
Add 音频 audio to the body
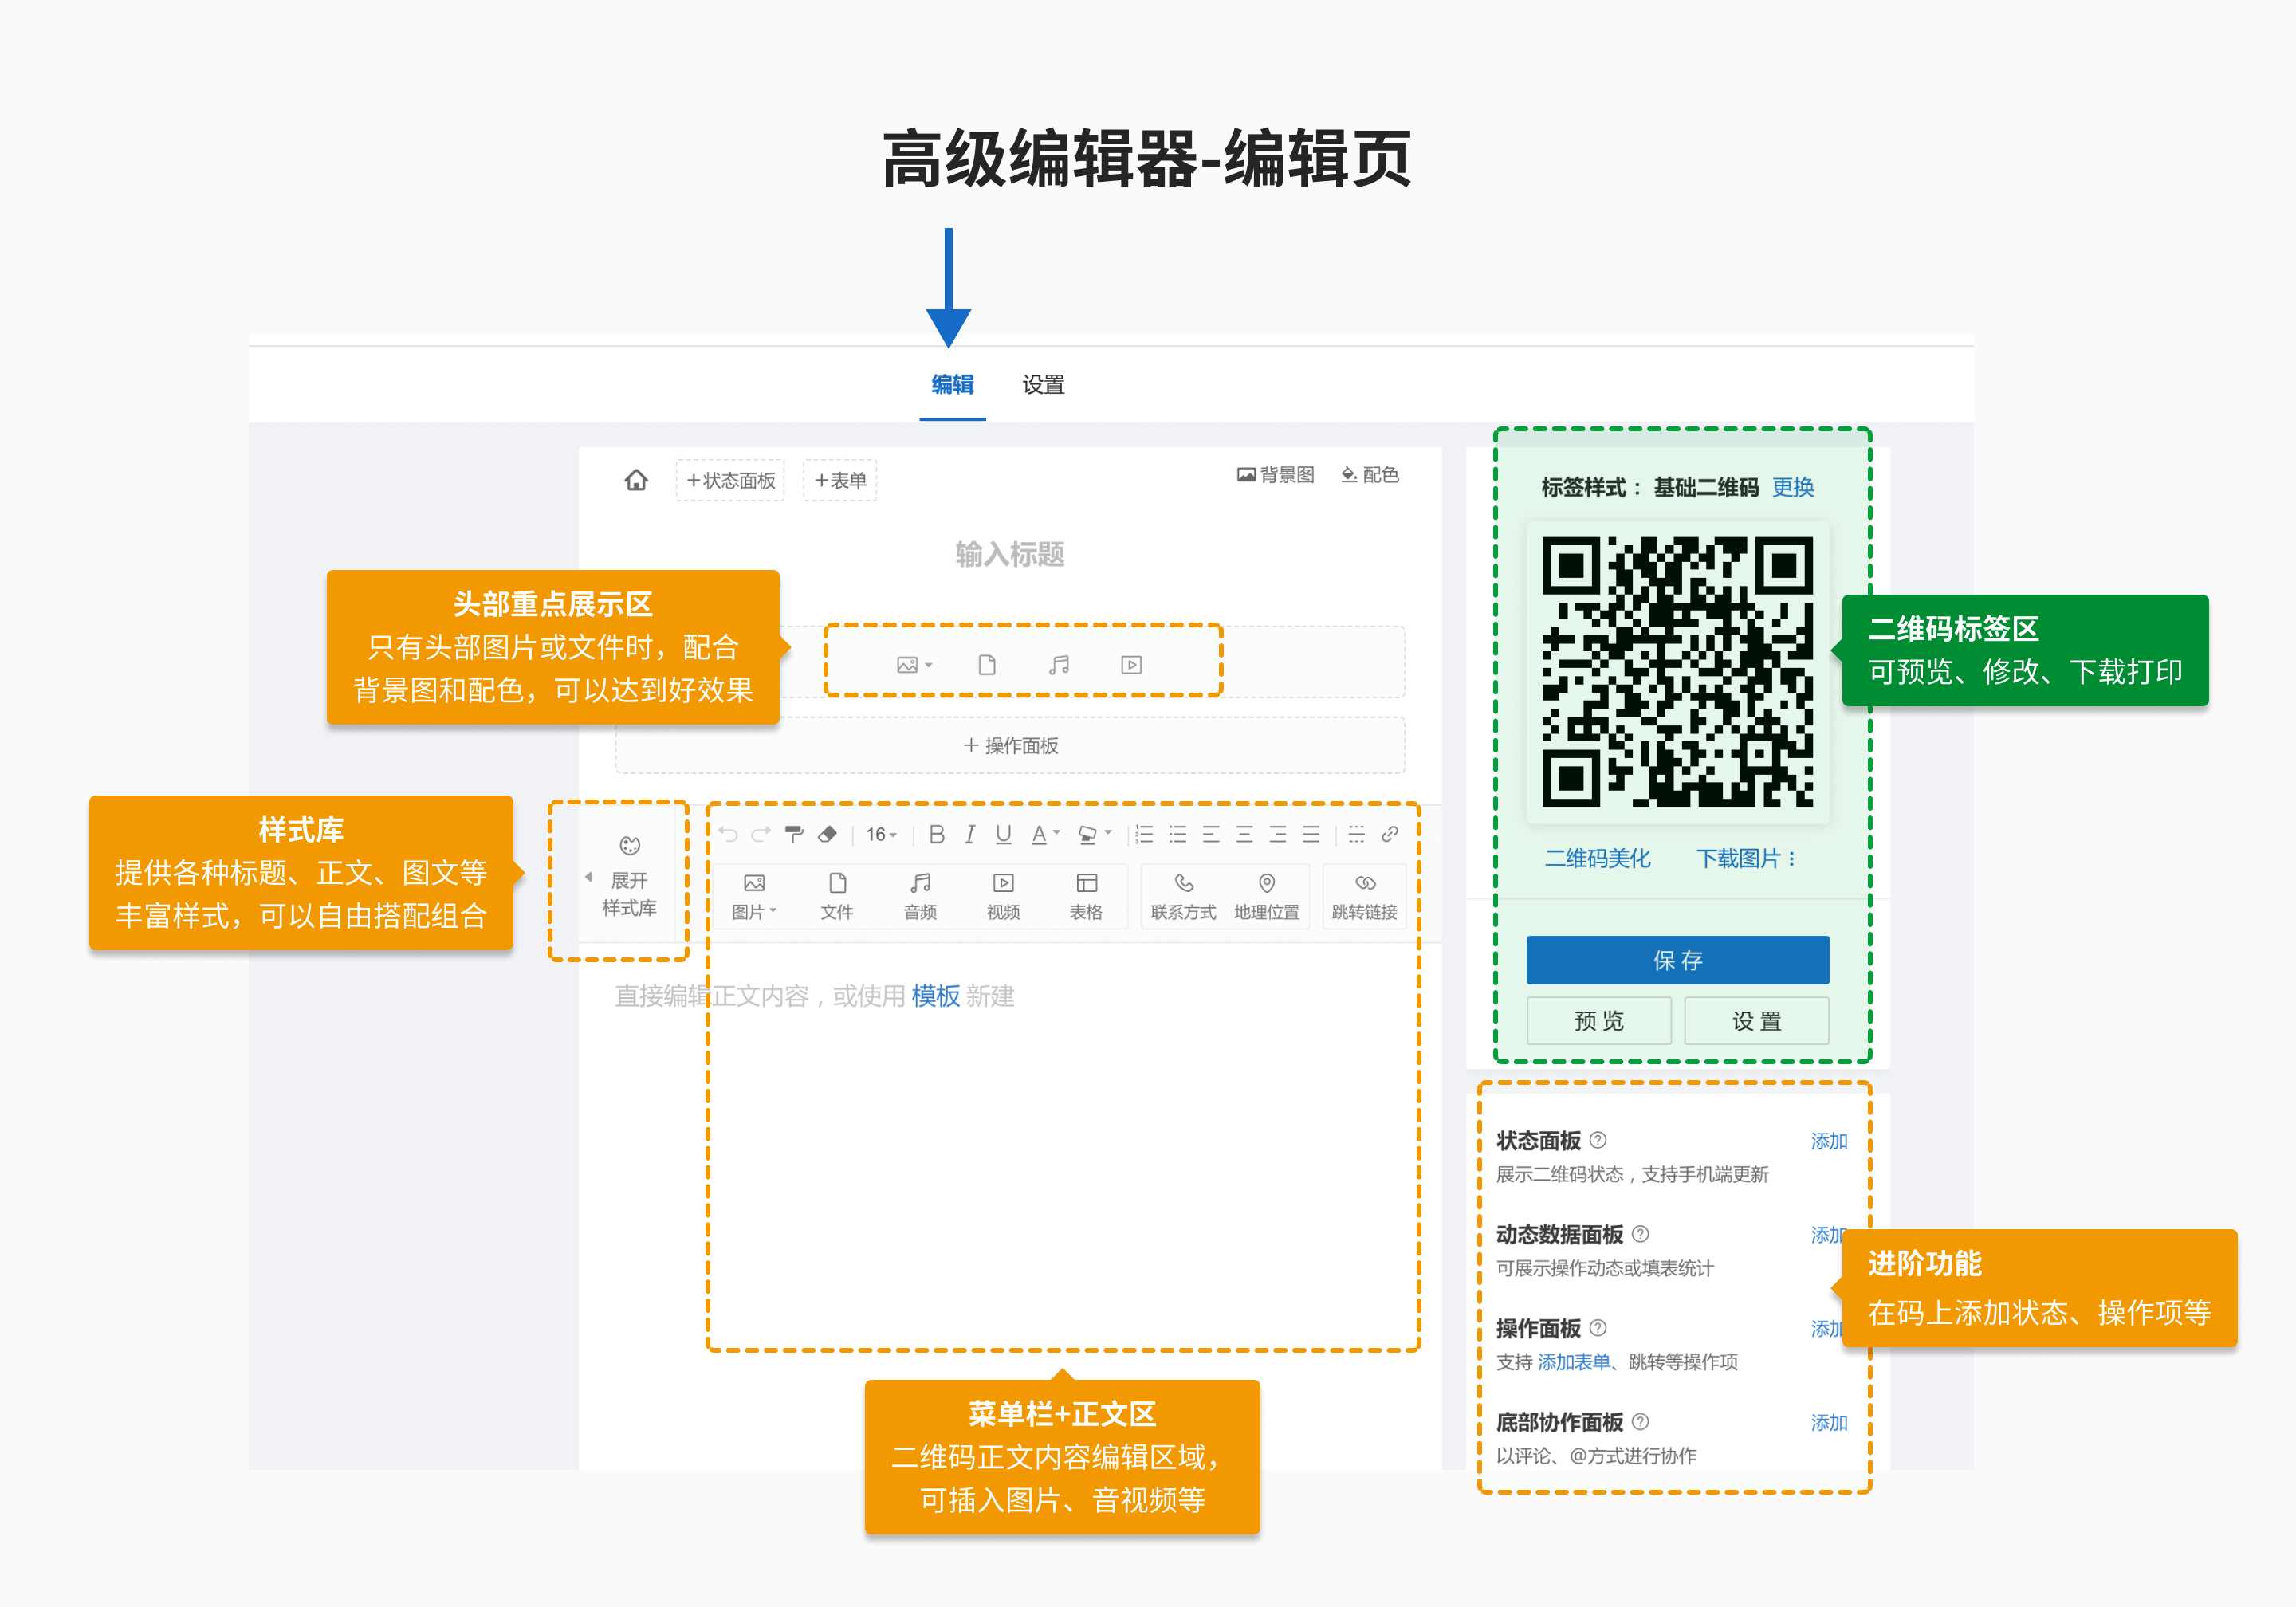click(x=920, y=895)
